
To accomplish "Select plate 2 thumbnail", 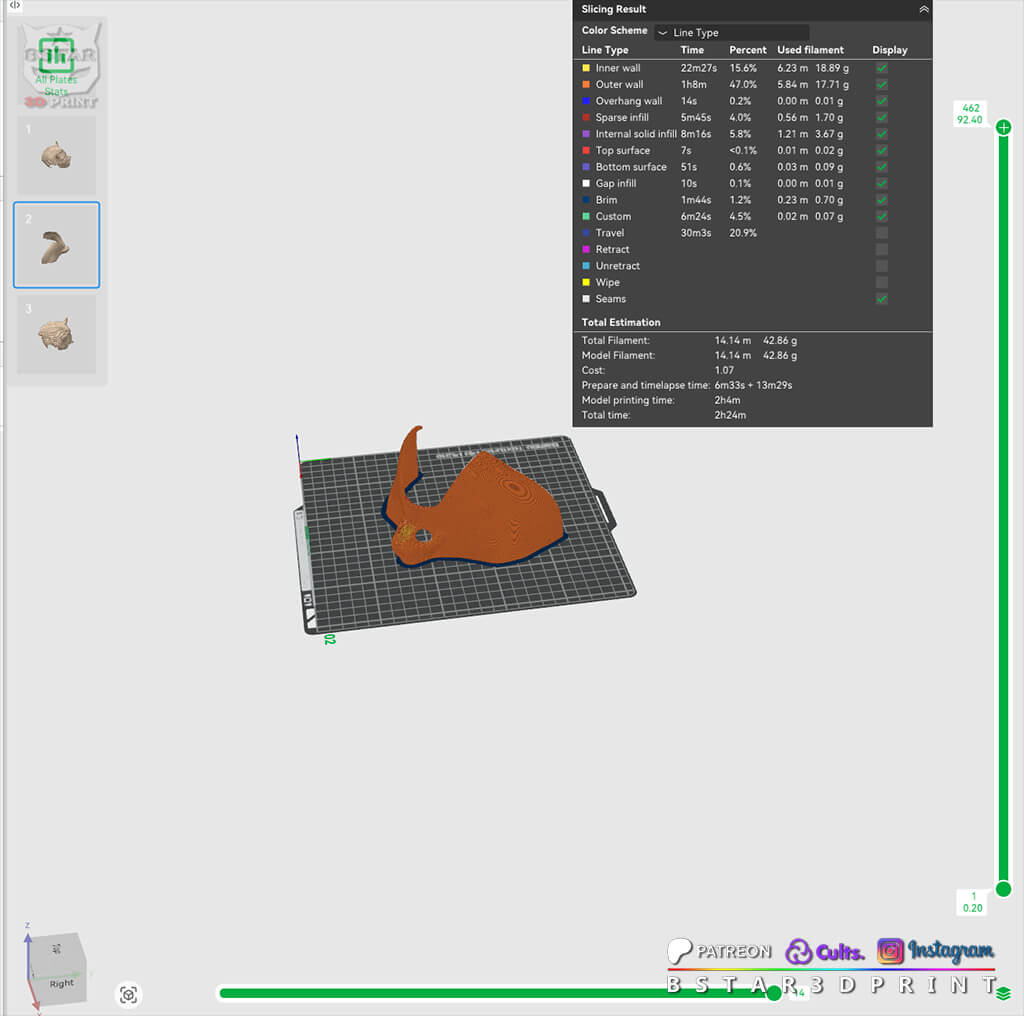I will point(57,245).
